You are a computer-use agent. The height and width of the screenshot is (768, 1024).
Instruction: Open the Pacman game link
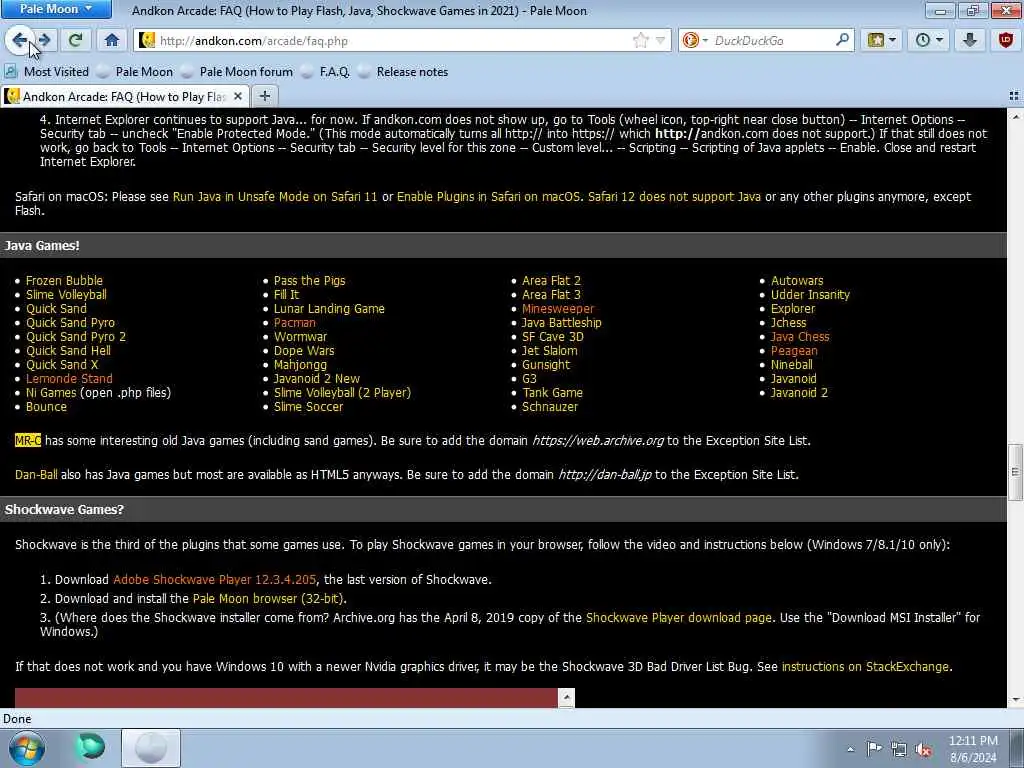click(295, 323)
